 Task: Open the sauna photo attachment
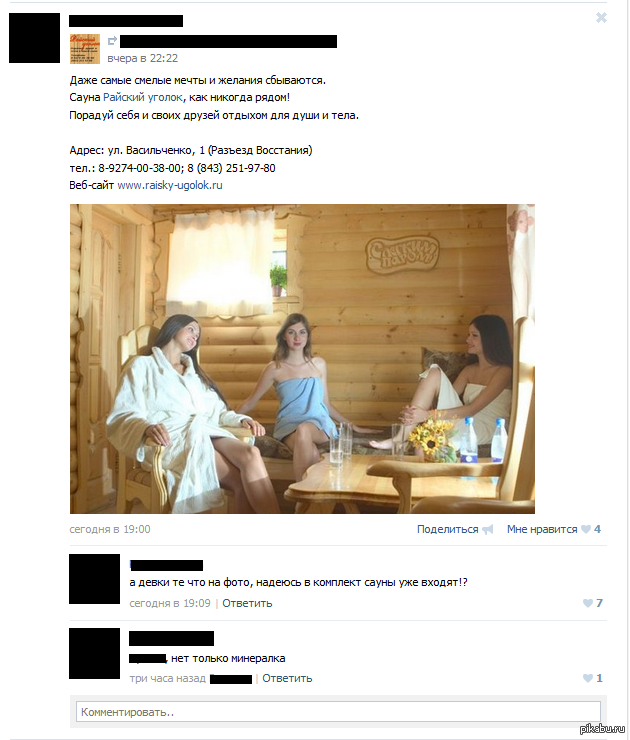pos(302,359)
